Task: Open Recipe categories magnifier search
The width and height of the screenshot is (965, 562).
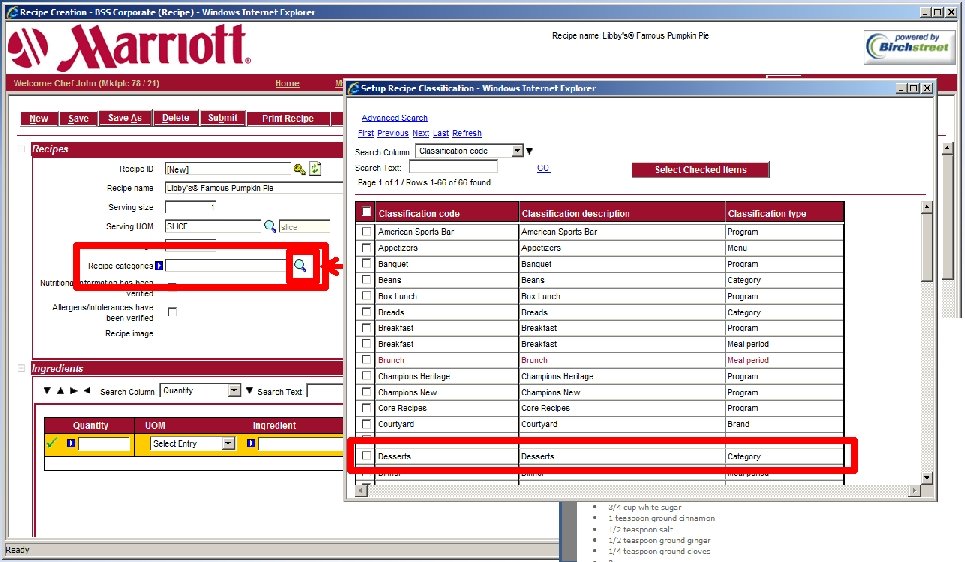Action: tap(300, 265)
